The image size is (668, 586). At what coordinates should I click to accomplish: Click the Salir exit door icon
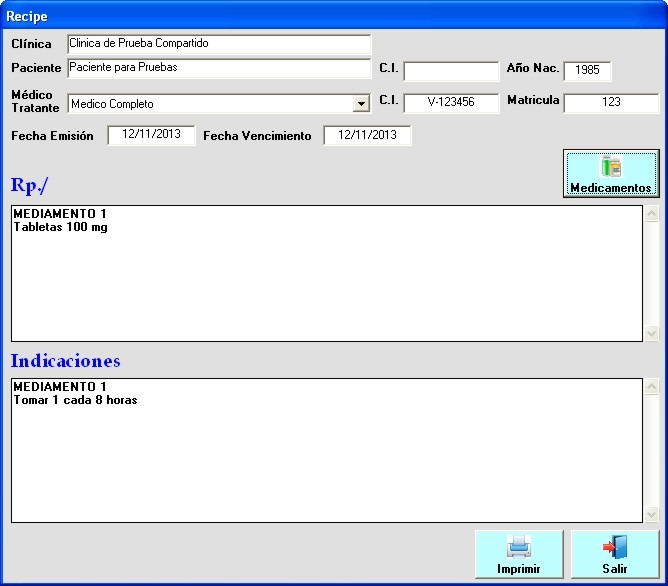[615, 547]
